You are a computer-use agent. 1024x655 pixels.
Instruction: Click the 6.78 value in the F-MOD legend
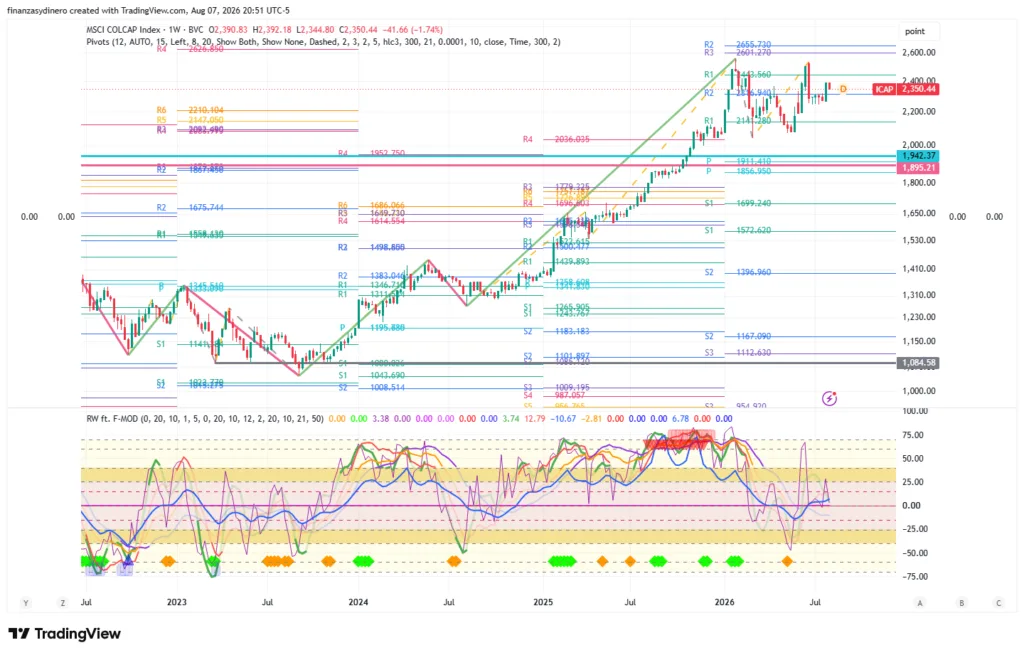click(680, 419)
